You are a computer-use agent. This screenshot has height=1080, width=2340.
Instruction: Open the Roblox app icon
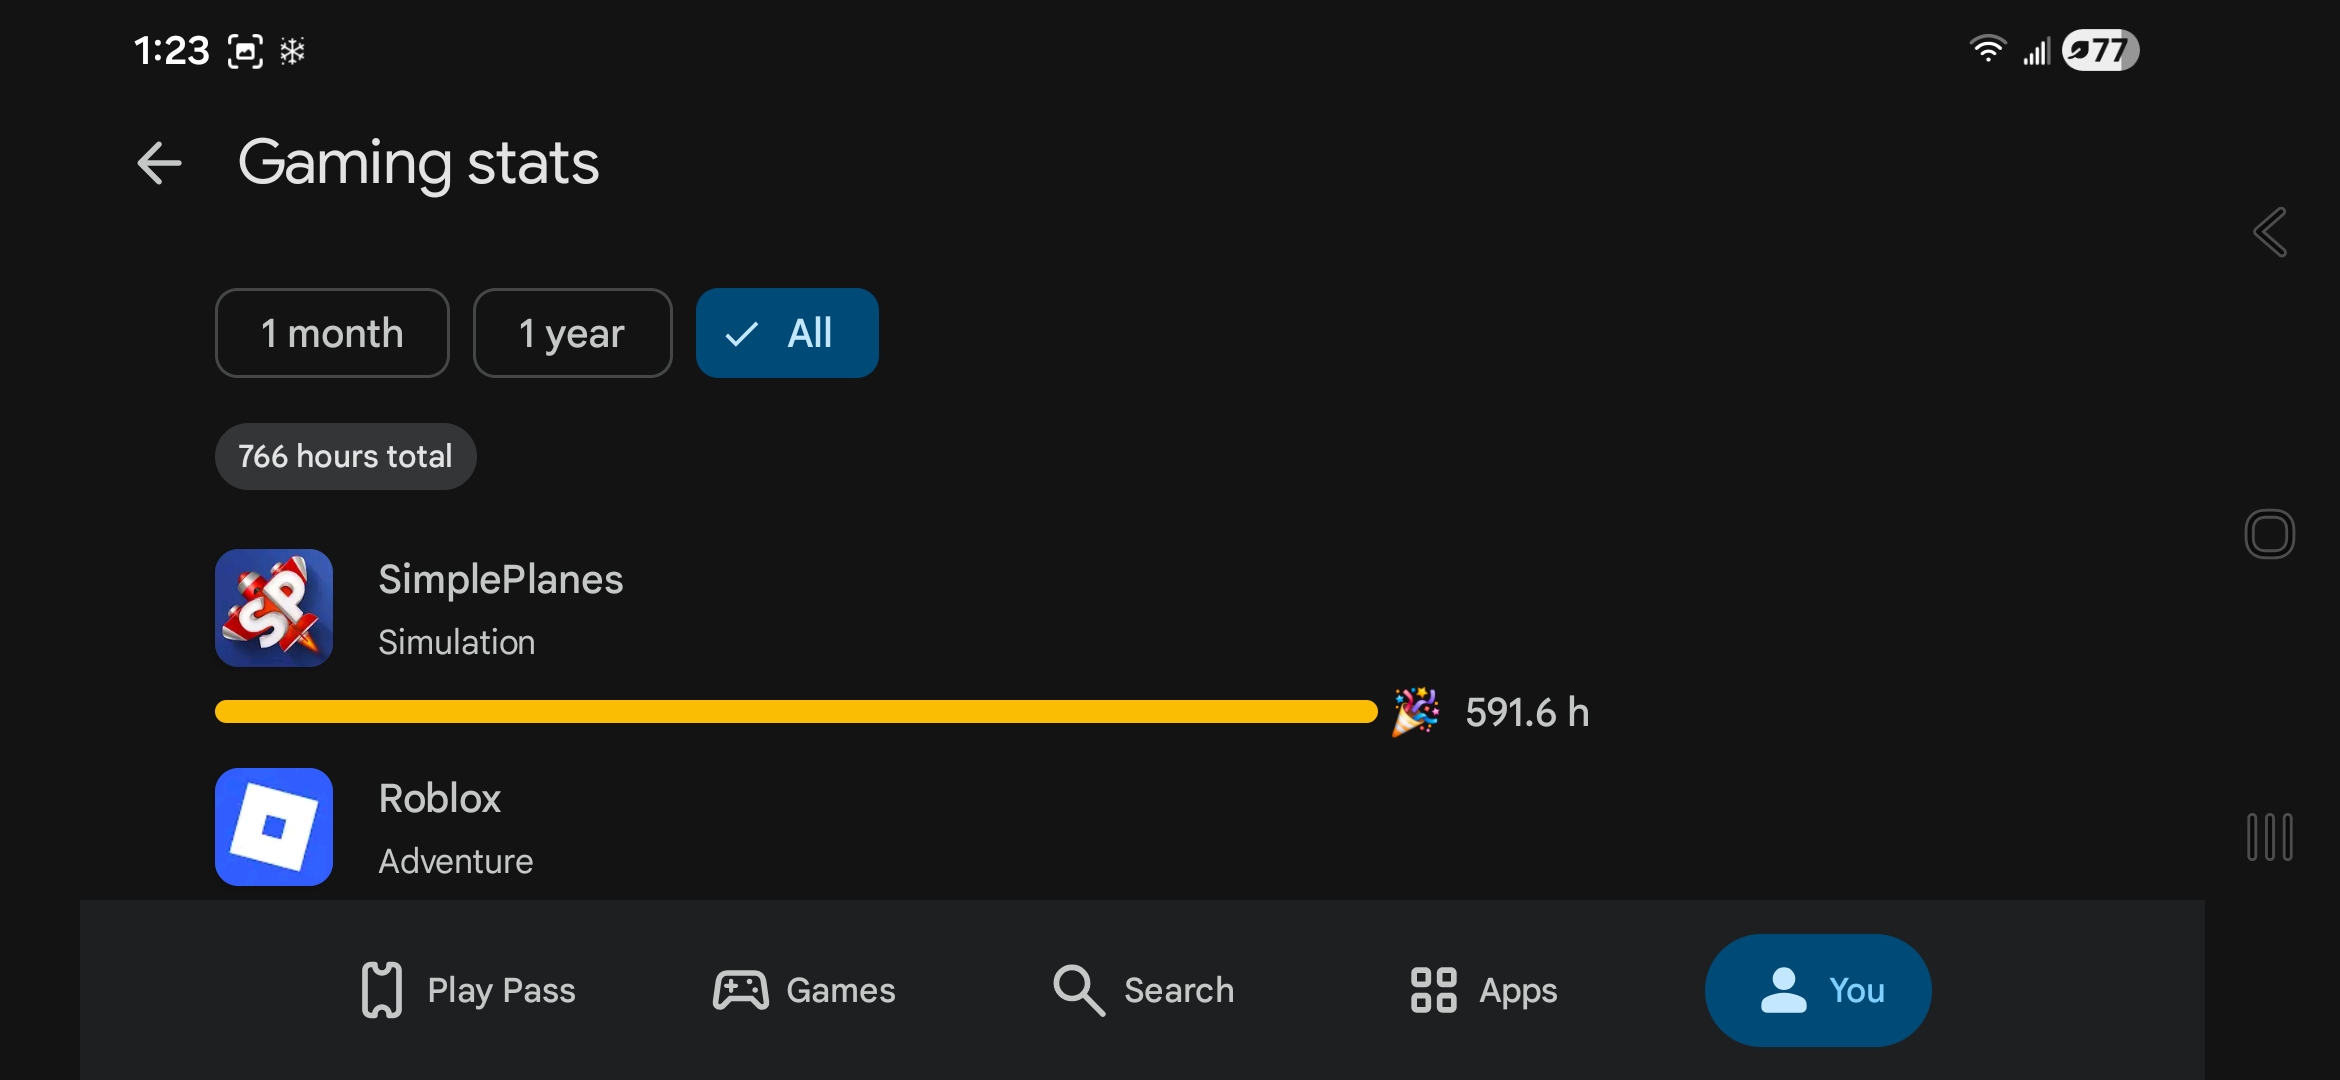(x=274, y=827)
